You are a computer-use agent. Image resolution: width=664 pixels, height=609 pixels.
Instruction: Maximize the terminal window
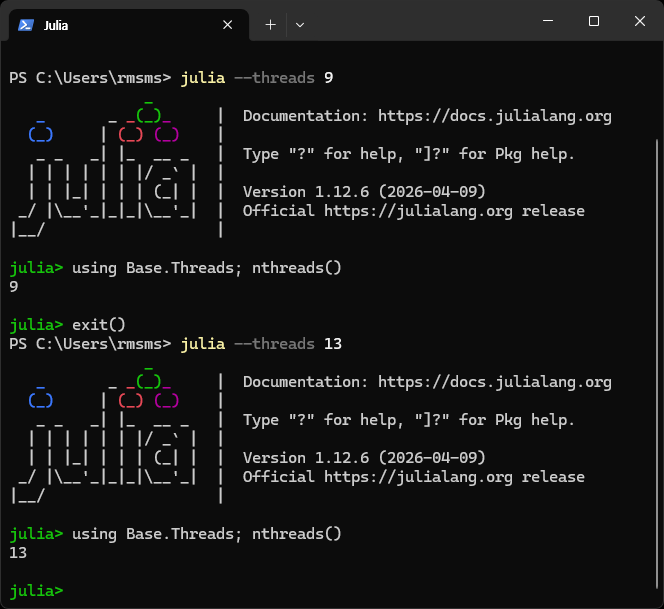click(x=594, y=21)
